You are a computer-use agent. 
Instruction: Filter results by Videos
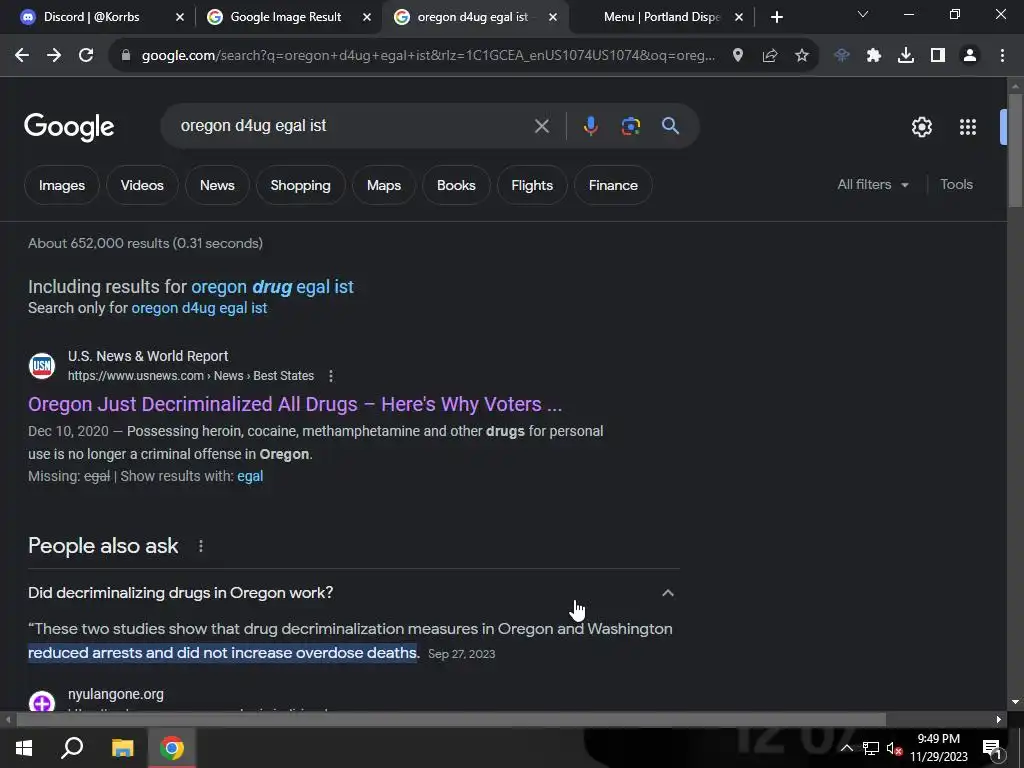point(142,185)
